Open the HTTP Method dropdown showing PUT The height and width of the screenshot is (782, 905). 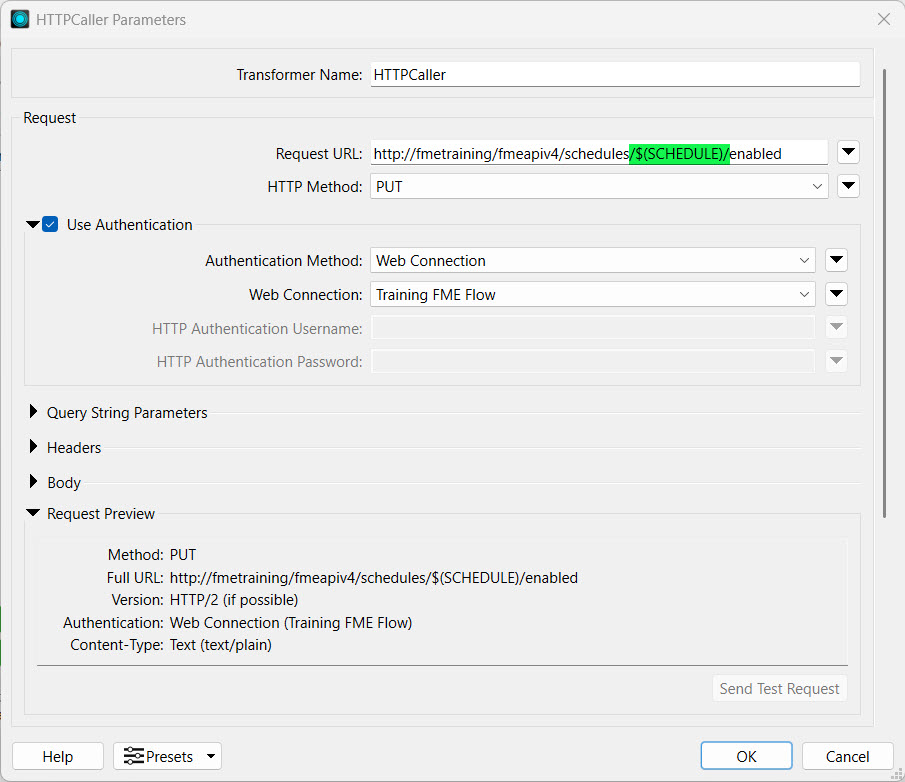click(598, 186)
